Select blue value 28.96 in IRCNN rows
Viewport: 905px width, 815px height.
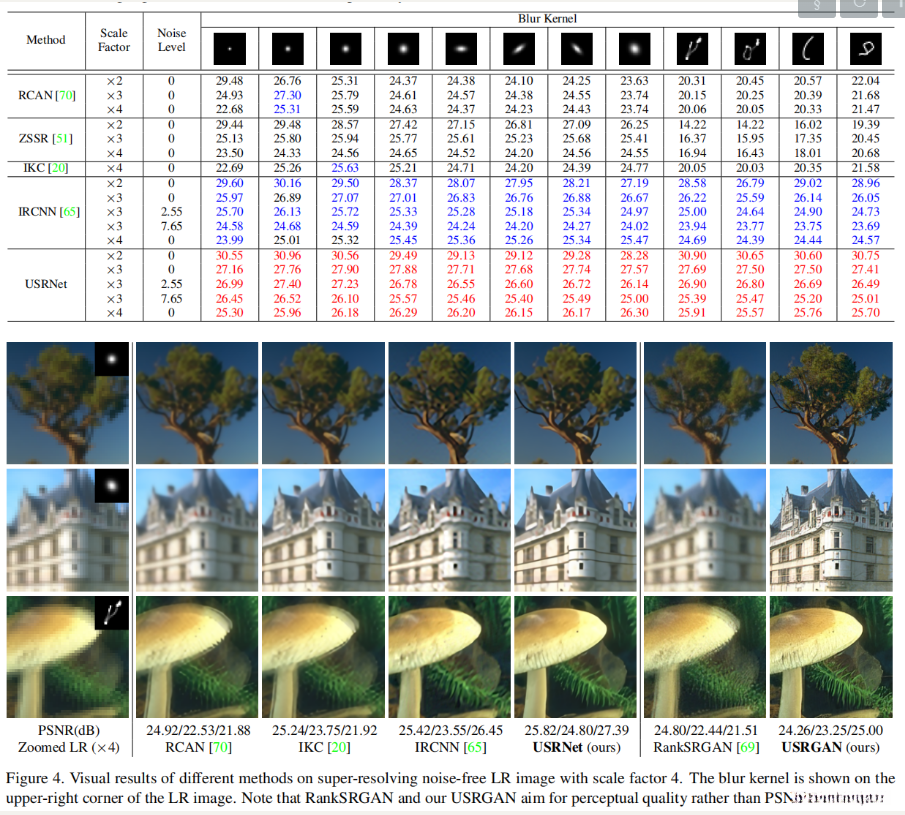(866, 183)
